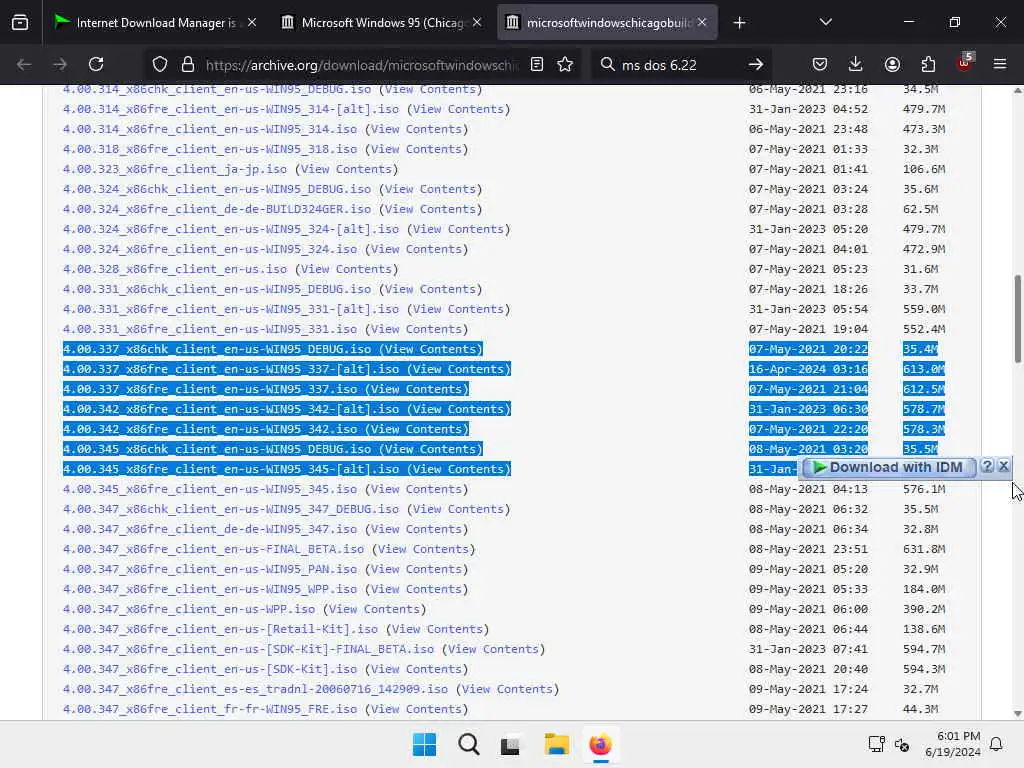Submit the search with the arrow button
This screenshot has width=1024, height=768.
[756, 64]
